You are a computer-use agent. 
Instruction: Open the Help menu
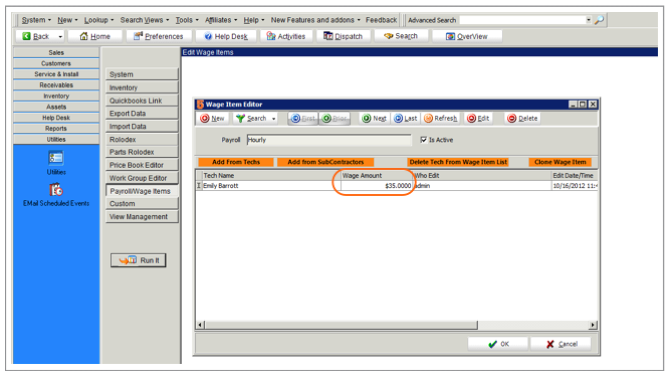tap(254, 20)
